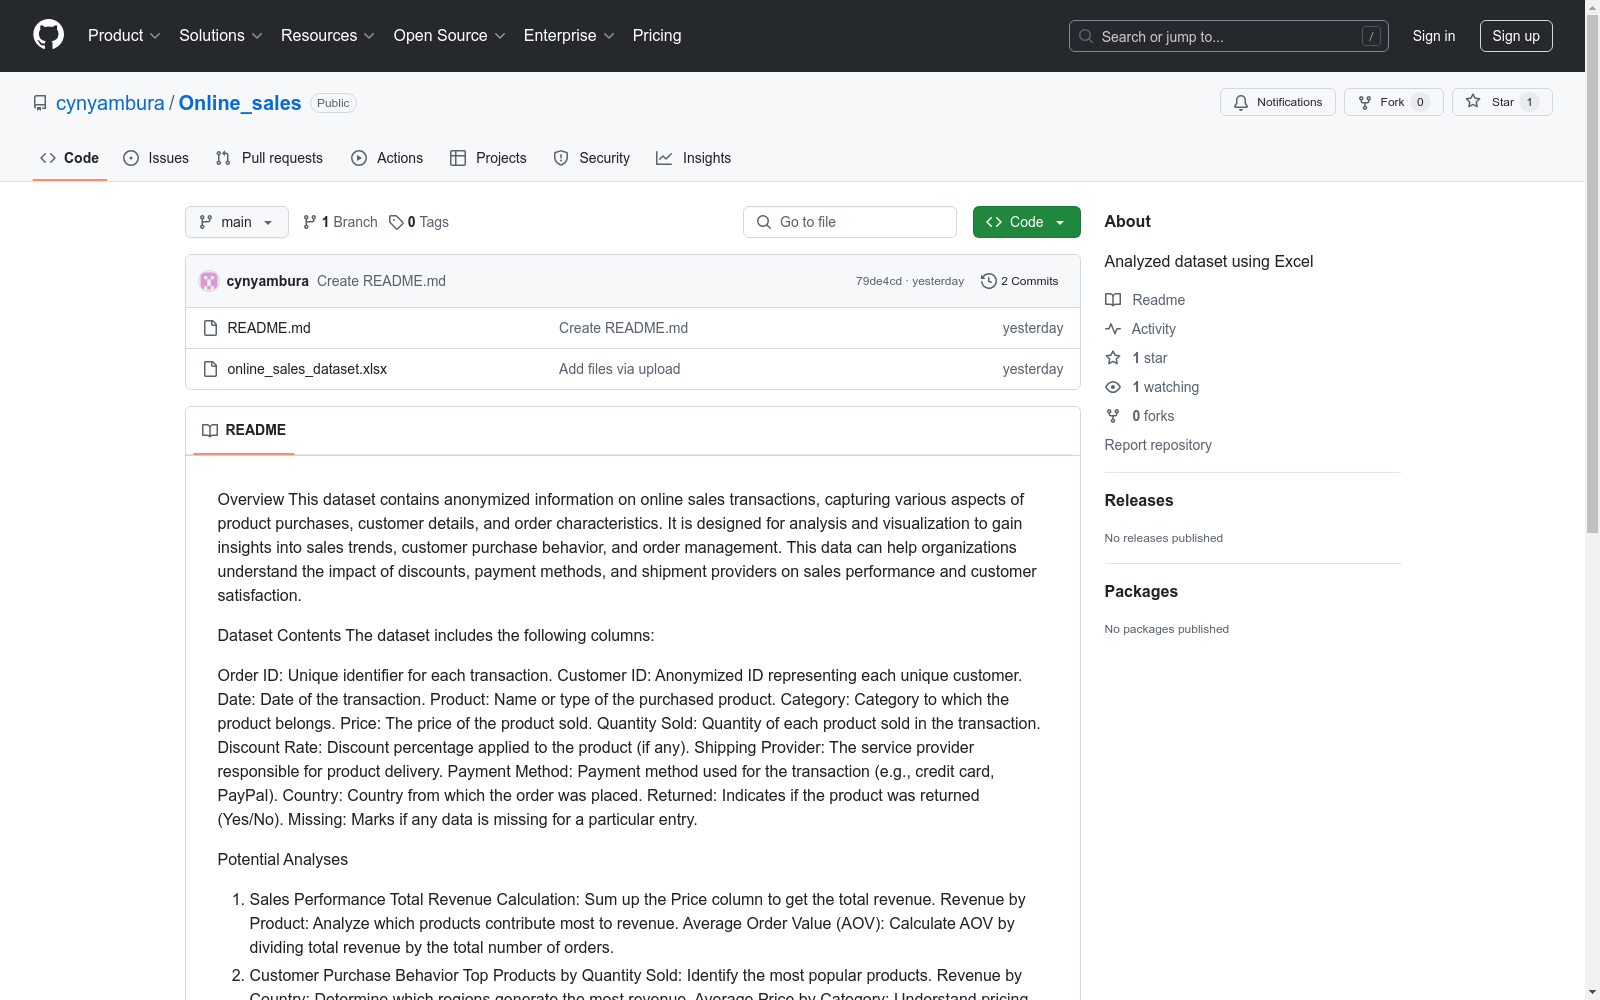Open the Releases heading link
Image resolution: width=1600 pixels, height=1000 pixels.
[x=1139, y=500]
